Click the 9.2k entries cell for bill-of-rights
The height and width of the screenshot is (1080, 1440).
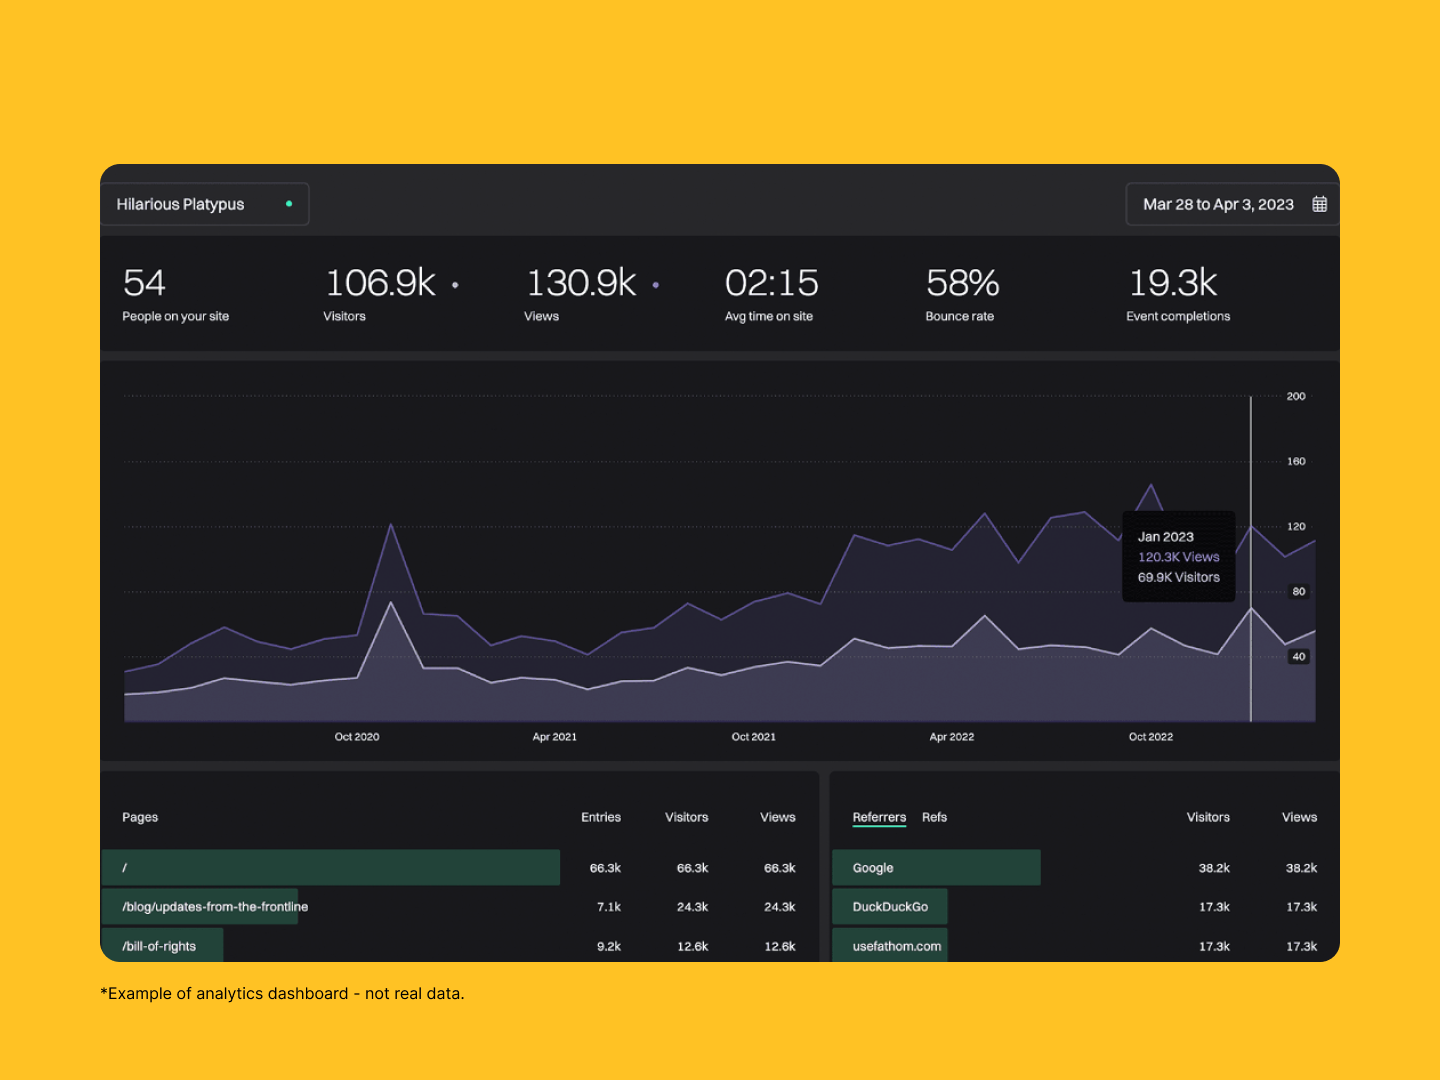[x=609, y=946]
